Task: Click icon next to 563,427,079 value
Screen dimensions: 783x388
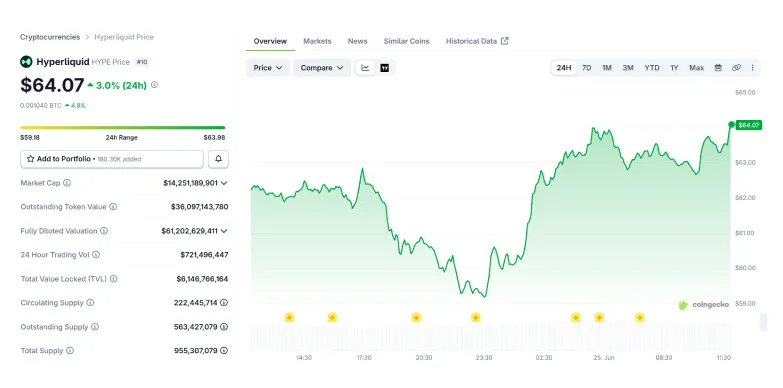Action: point(224,327)
